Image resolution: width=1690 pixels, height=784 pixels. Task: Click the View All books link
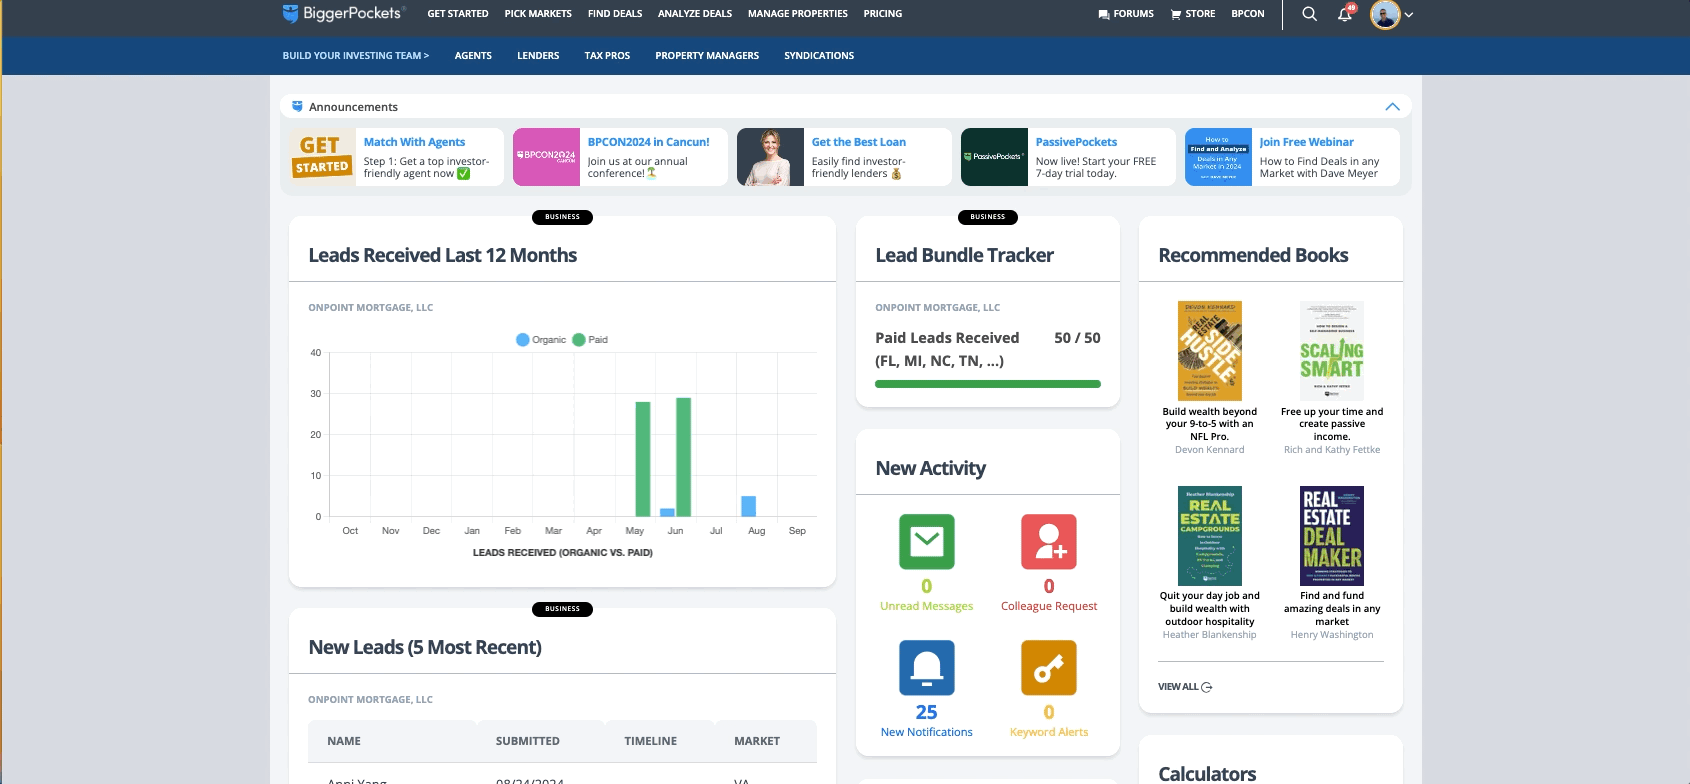coord(1184,687)
